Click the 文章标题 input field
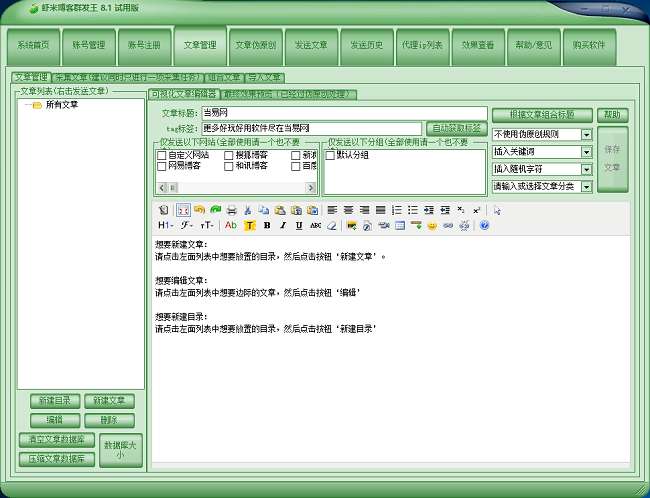The height and width of the screenshot is (498, 650). click(x=344, y=114)
